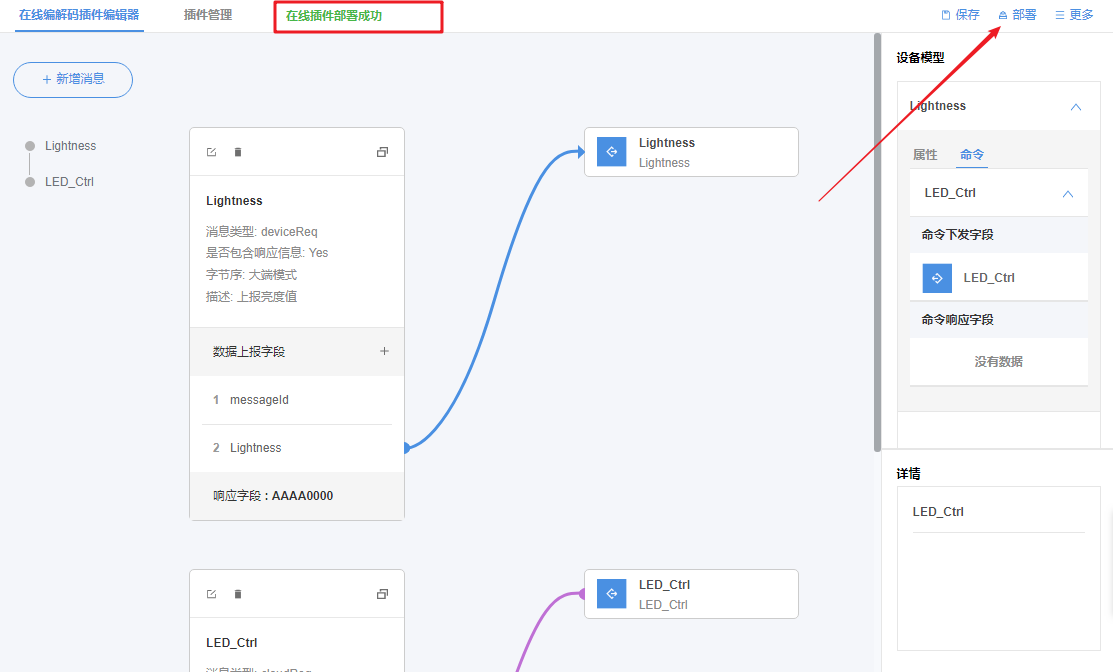Click blue icon on Lightness property node
This screenshot has height=672, width=1113.
611,151
